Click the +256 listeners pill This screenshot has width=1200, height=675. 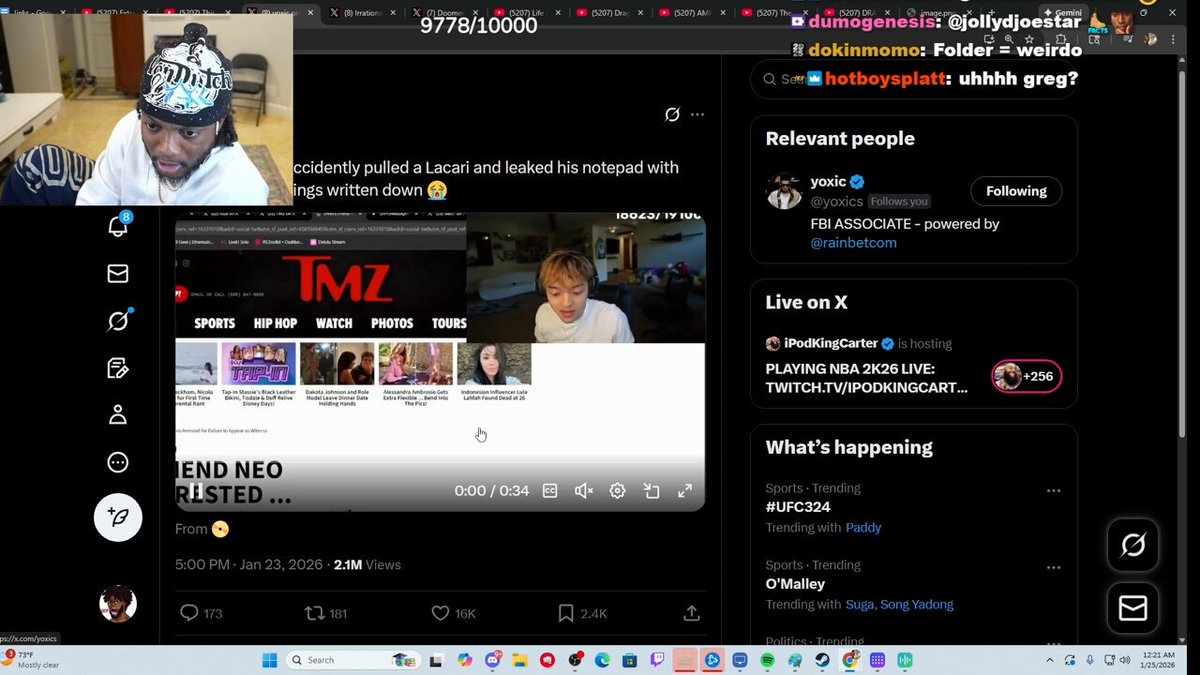click(1026, 377)
